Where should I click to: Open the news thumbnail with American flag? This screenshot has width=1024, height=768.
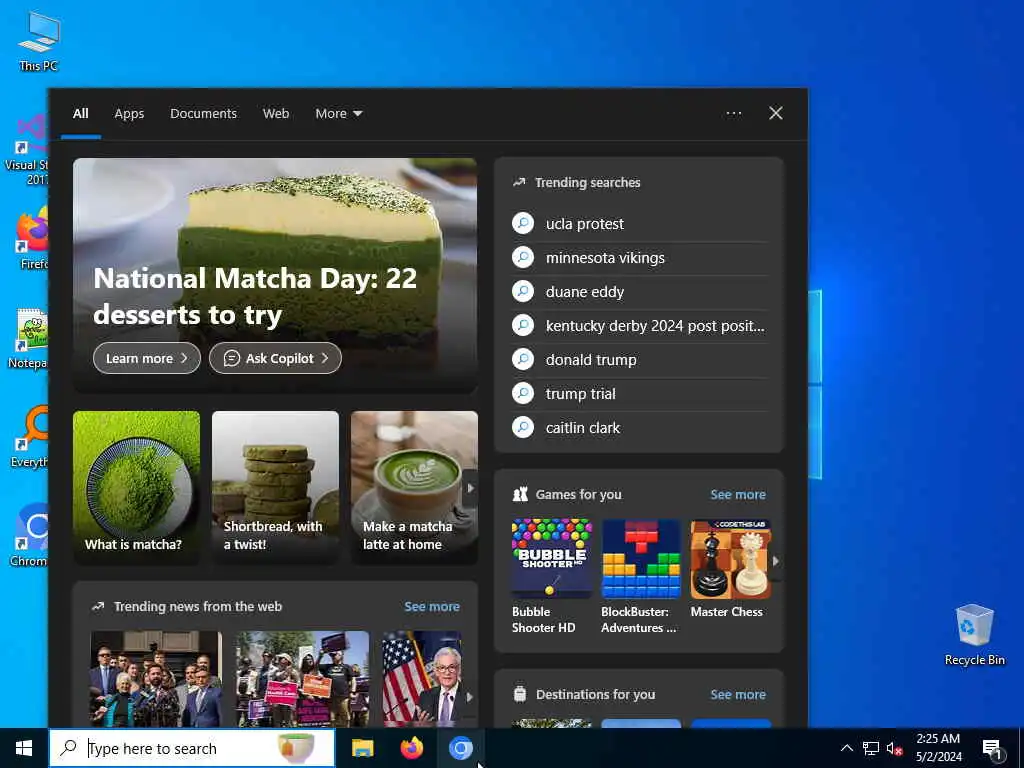click(x=422, y=679)
